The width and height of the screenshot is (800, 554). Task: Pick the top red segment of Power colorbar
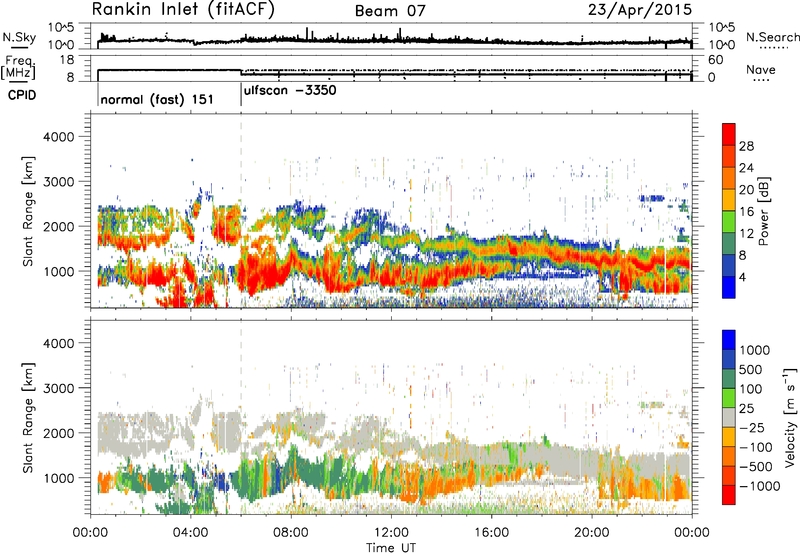click(729, 135)
